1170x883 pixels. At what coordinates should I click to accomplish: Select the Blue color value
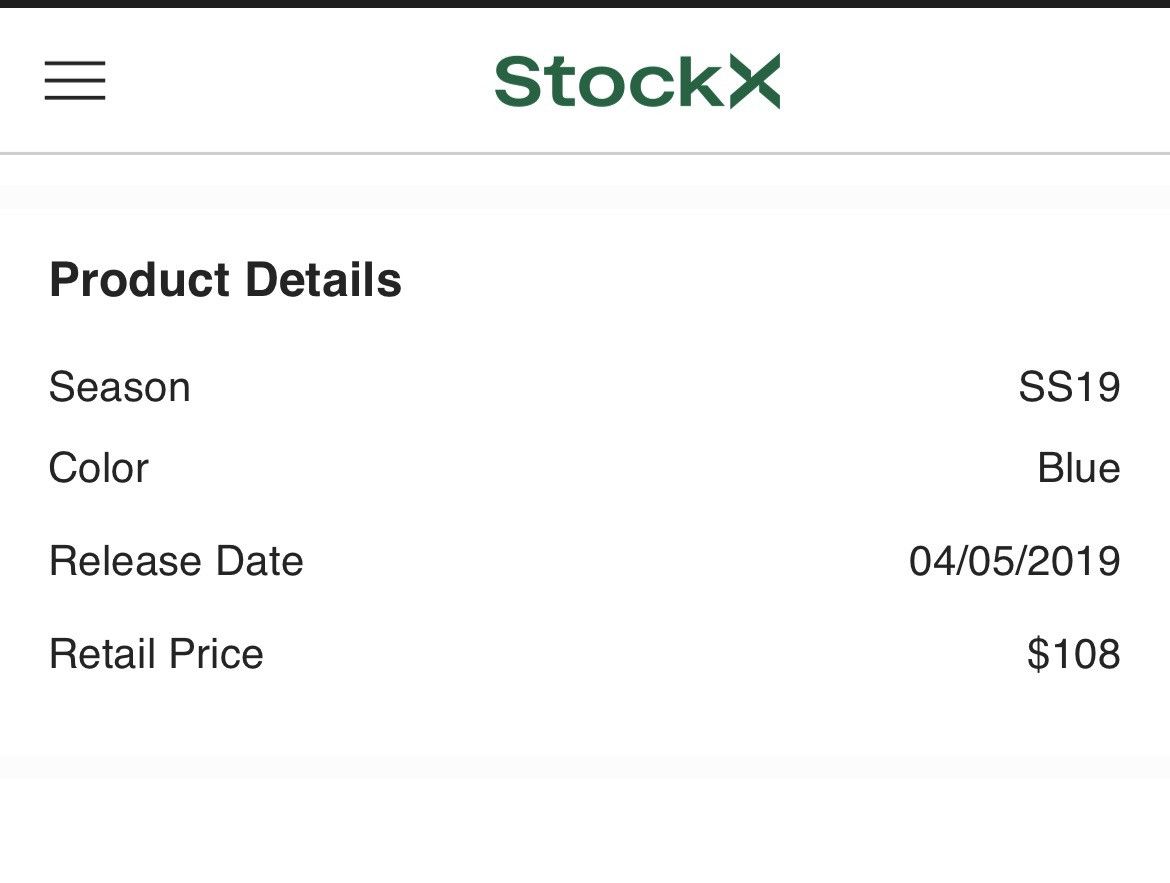click(1079, 468)
